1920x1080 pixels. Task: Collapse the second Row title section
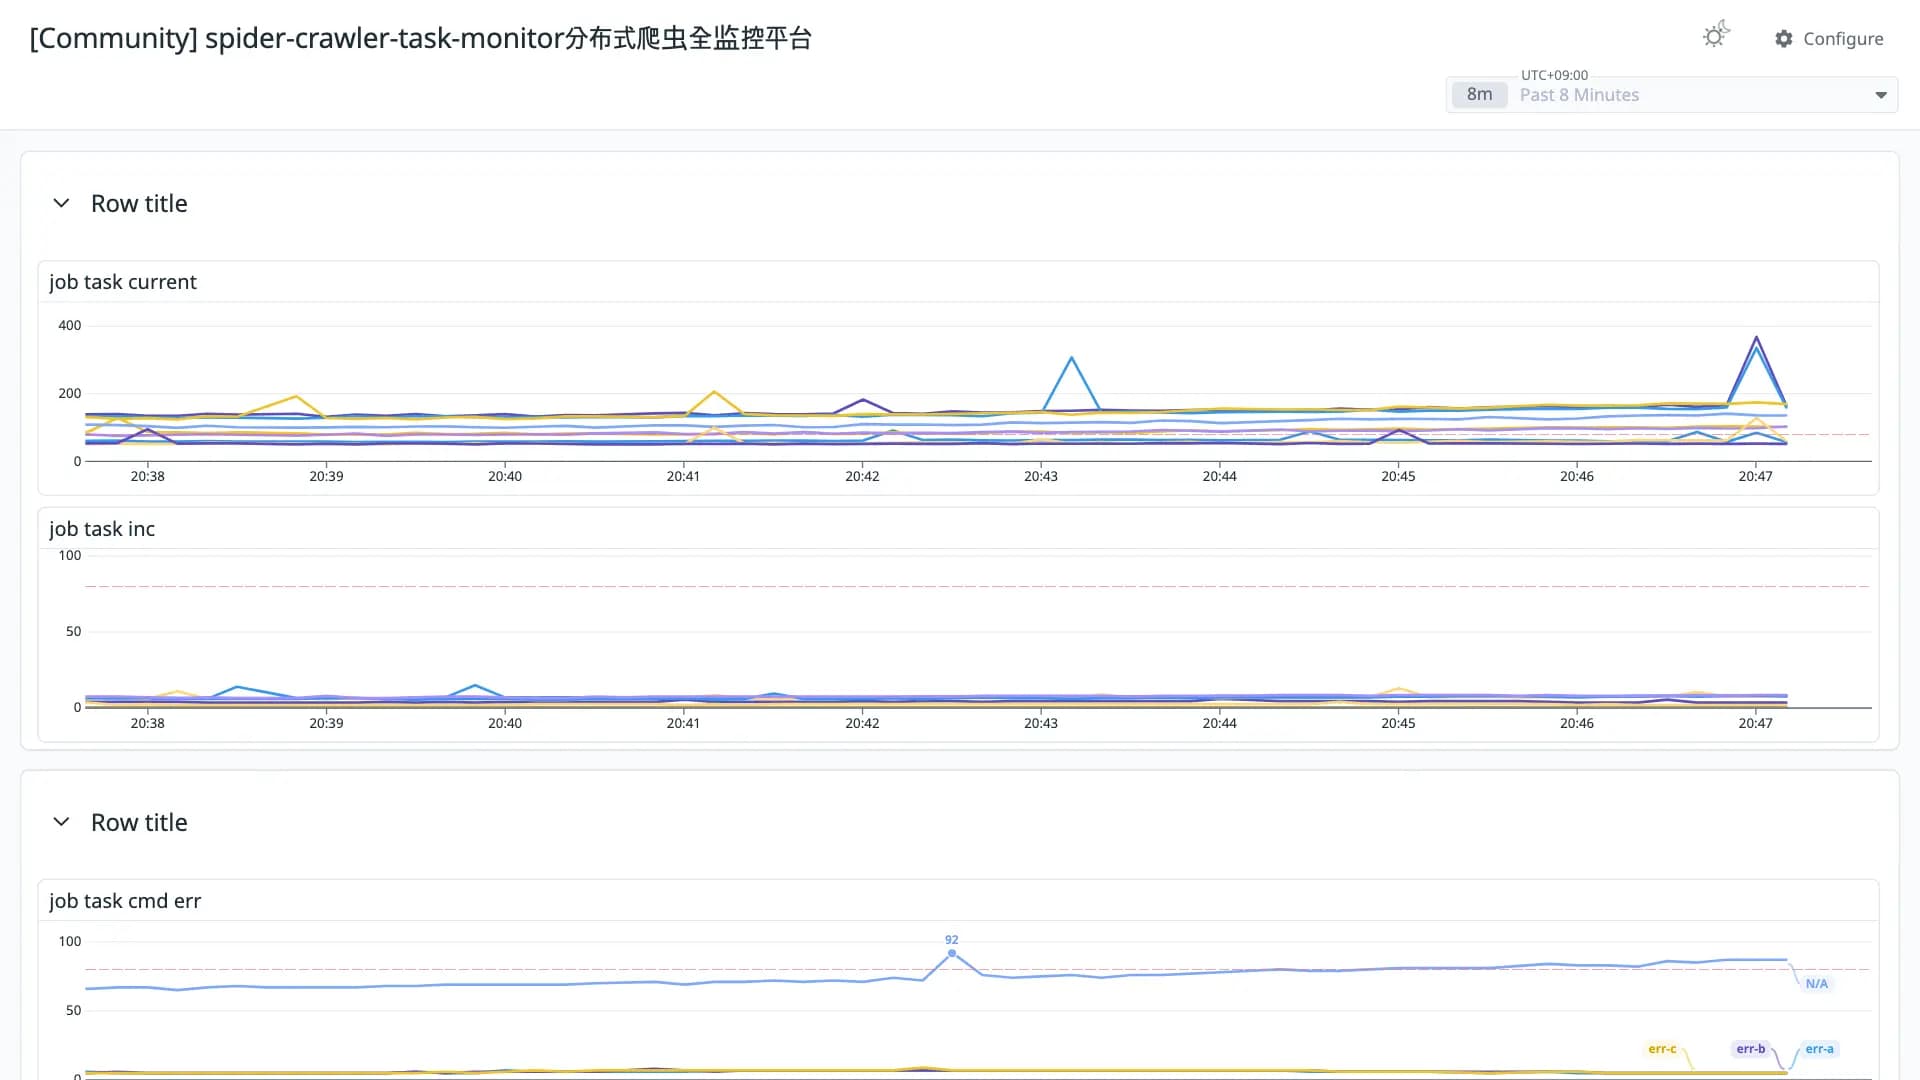(x=61, y=822)
